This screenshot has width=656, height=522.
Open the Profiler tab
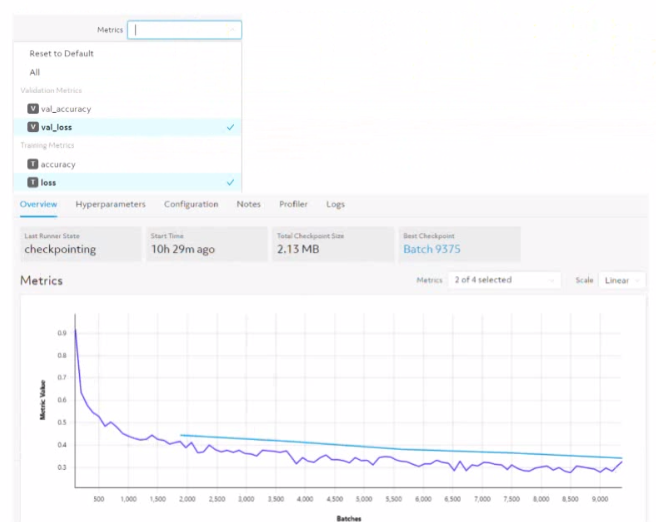[x=293, y=204]
